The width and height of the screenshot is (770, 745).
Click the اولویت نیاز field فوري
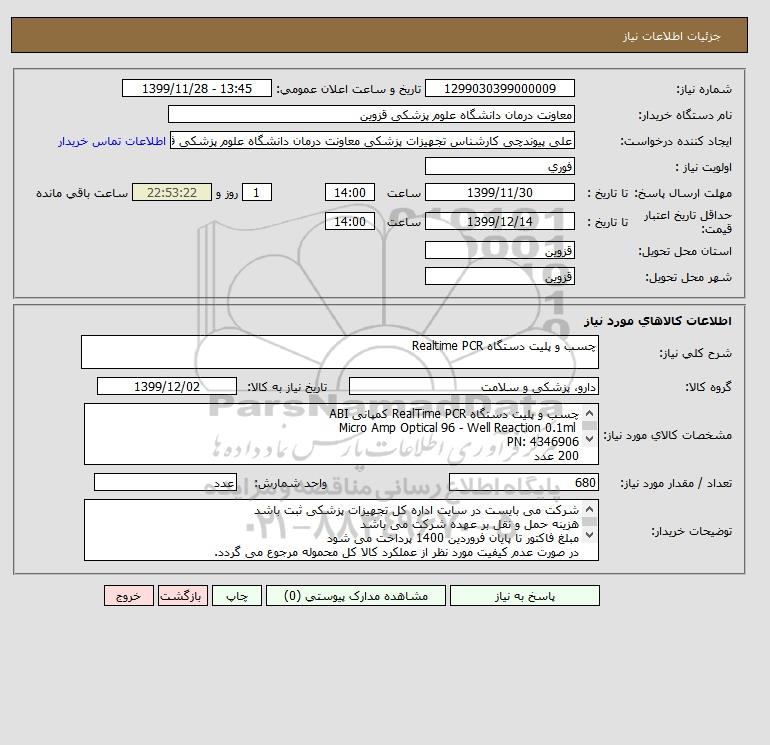click(x=499, y=166)
